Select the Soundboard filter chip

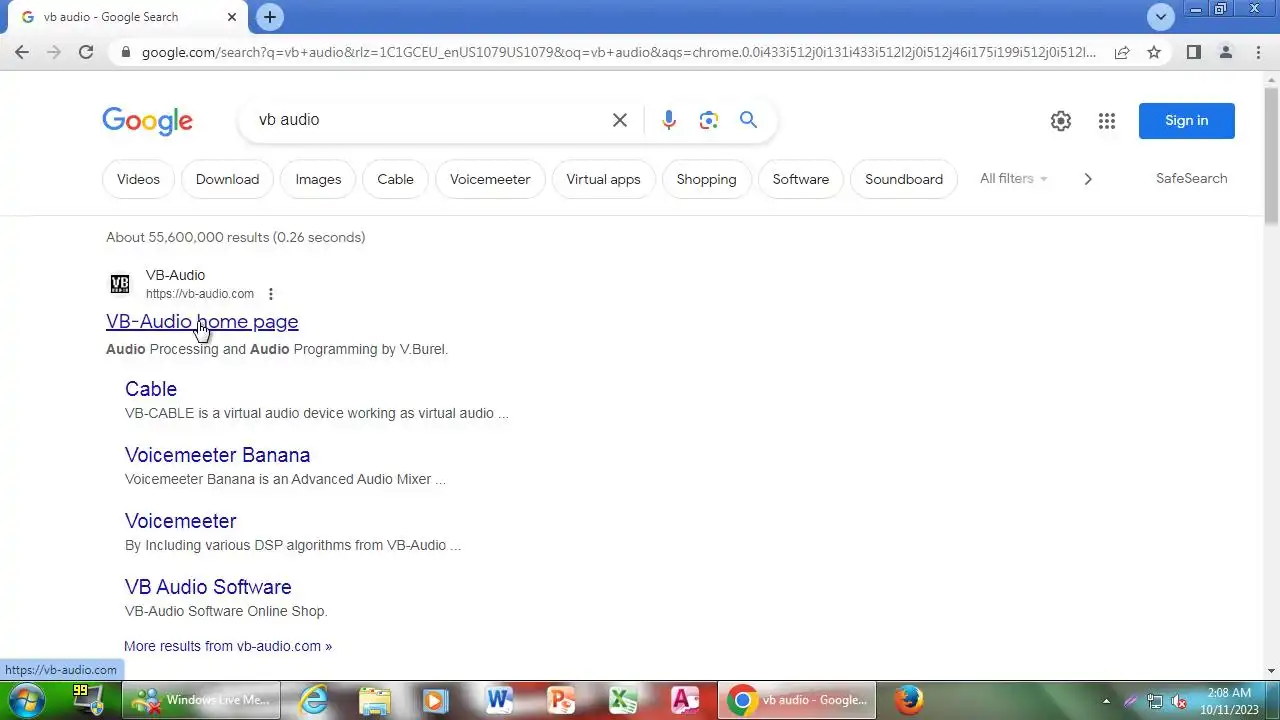coord(904,179)
